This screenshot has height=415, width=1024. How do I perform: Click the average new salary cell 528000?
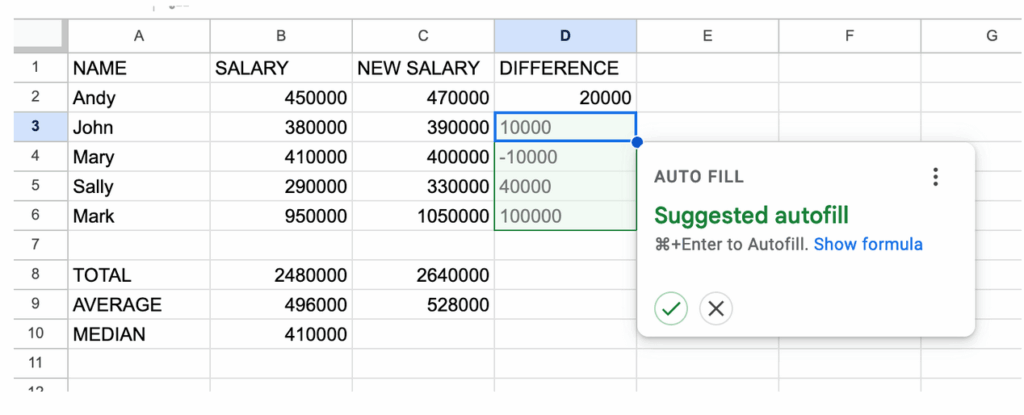423,305
